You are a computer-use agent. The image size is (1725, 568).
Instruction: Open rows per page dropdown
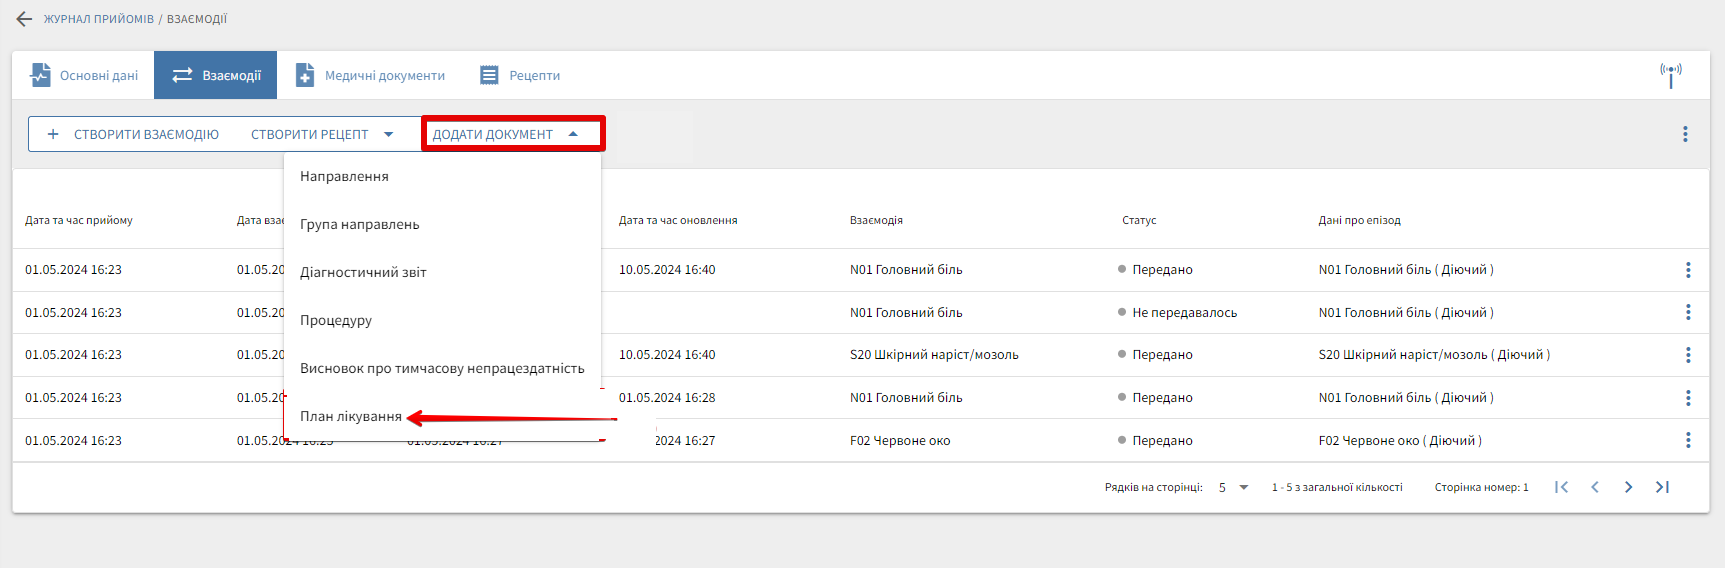coord(1234,487)
